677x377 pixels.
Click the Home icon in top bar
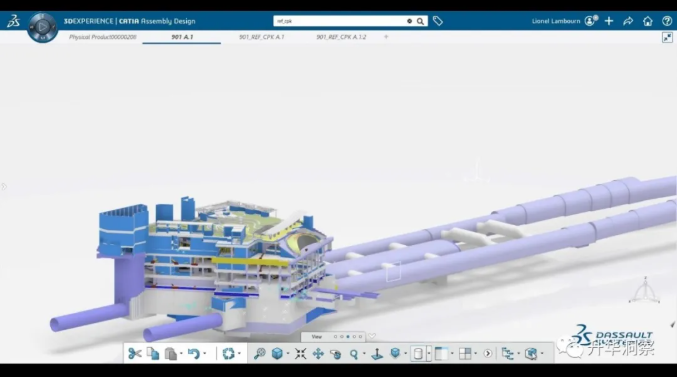648,21
